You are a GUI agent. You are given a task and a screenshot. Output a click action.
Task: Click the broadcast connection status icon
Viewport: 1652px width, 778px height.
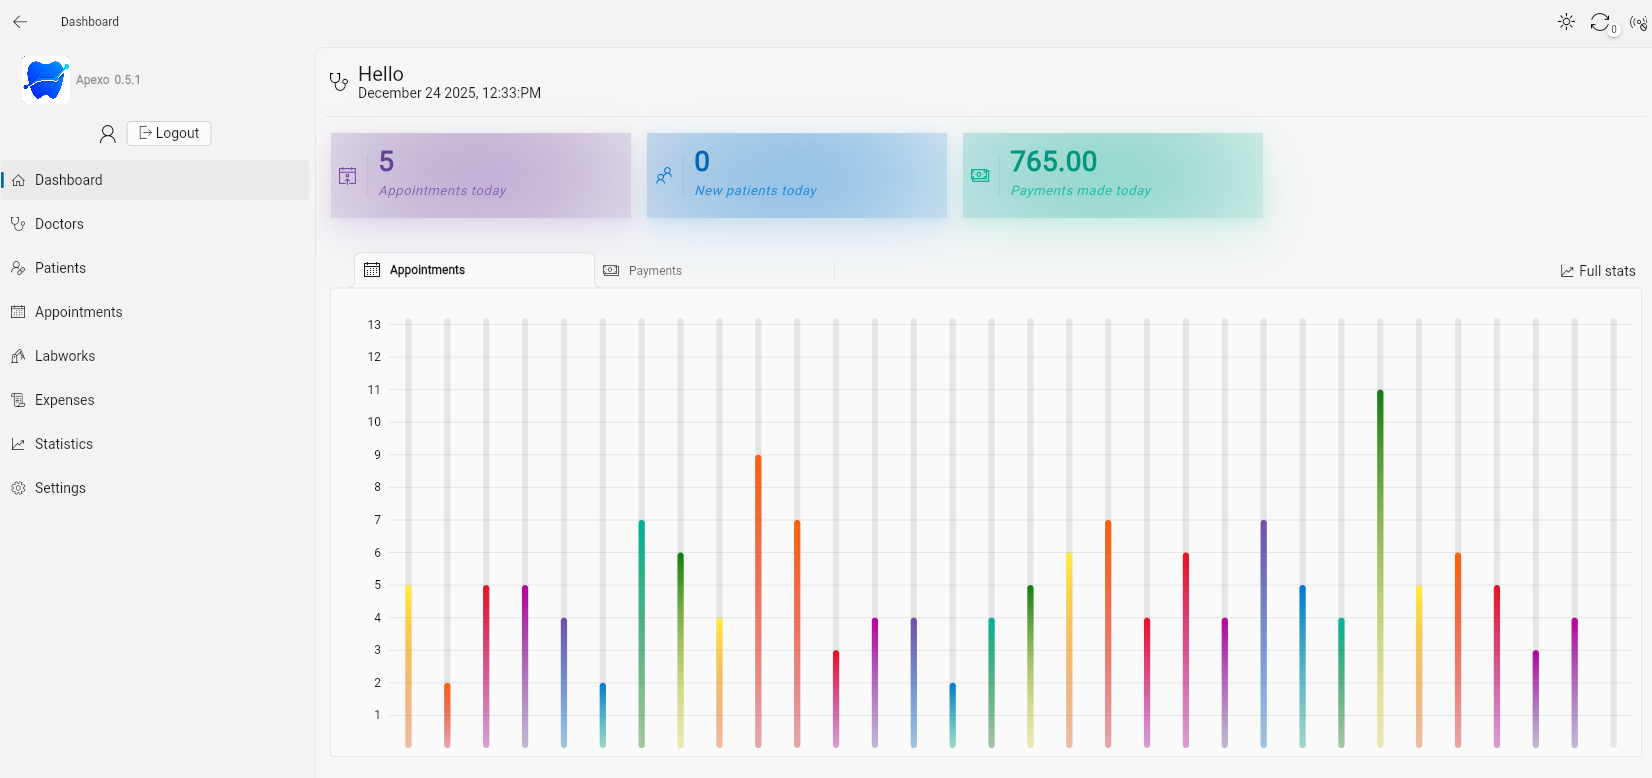[x=1638, y=22]
